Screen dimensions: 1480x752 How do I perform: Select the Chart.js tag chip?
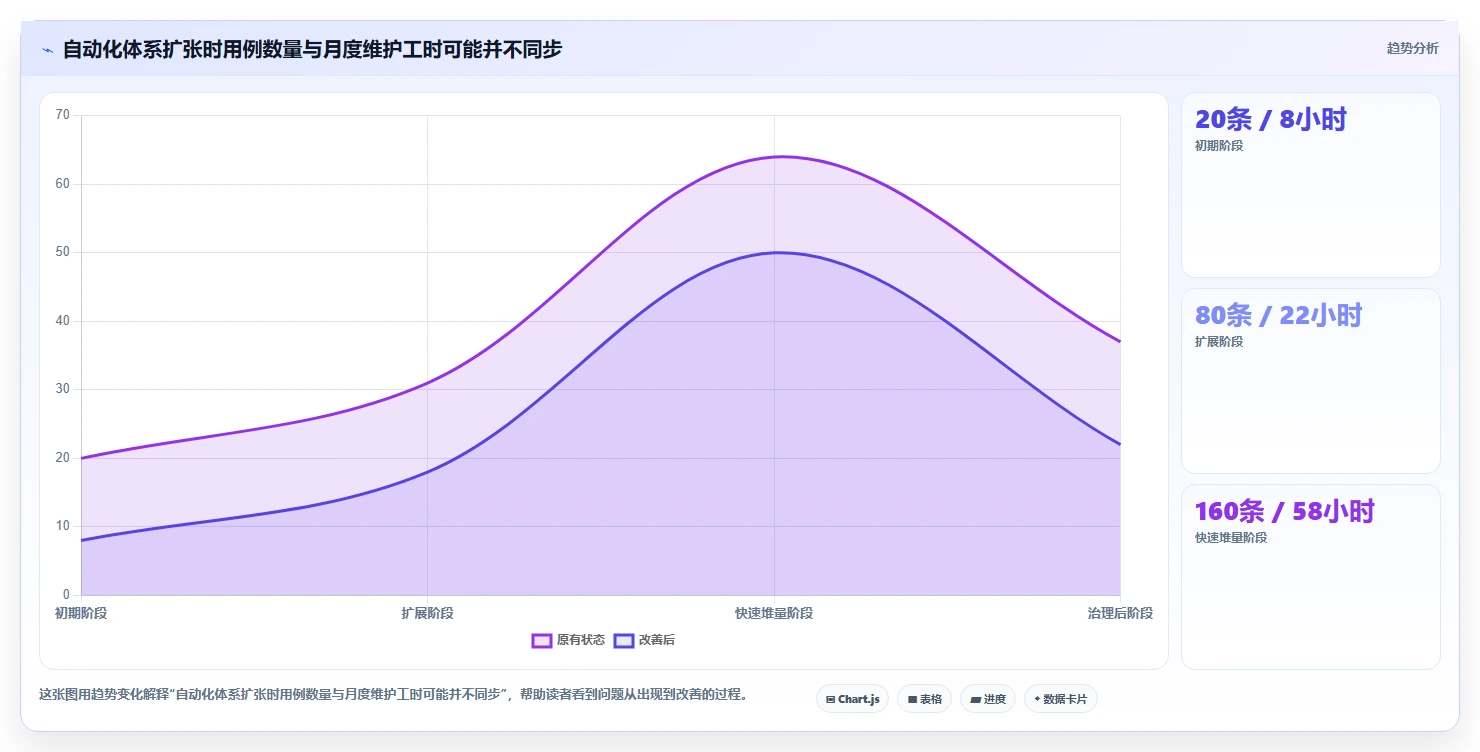click(x=852, y=699)
